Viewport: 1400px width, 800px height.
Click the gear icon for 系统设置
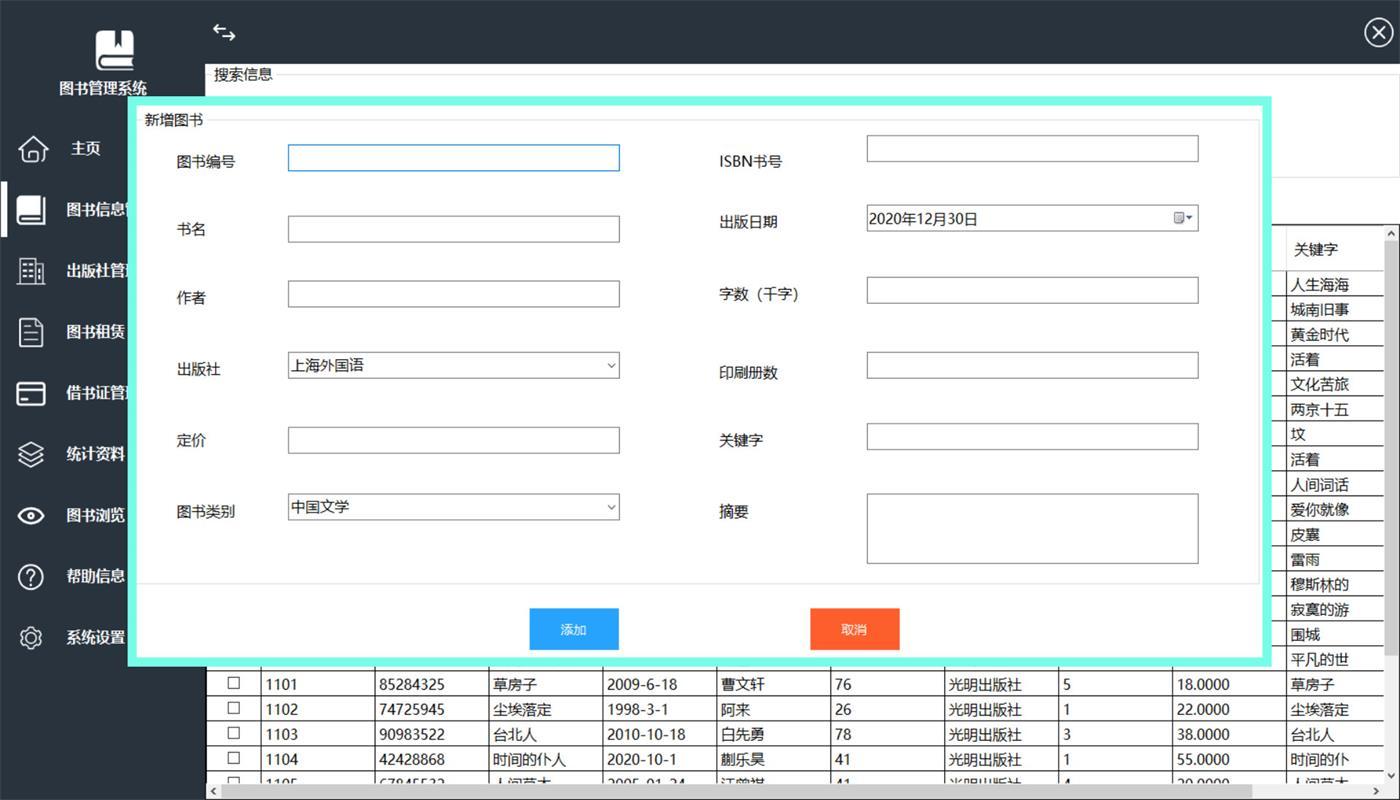click(31, 637)
